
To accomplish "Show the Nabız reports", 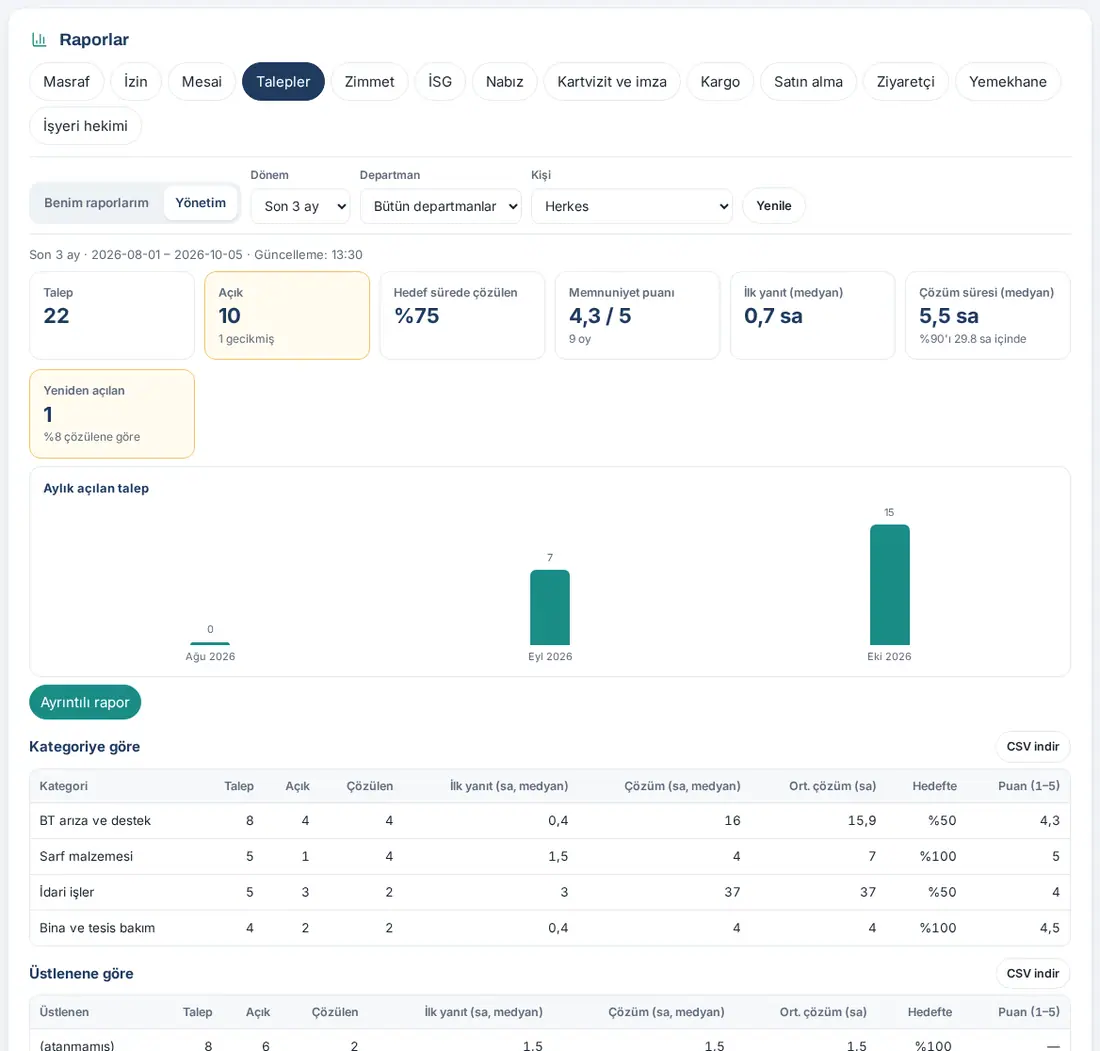I will point(504,81).
